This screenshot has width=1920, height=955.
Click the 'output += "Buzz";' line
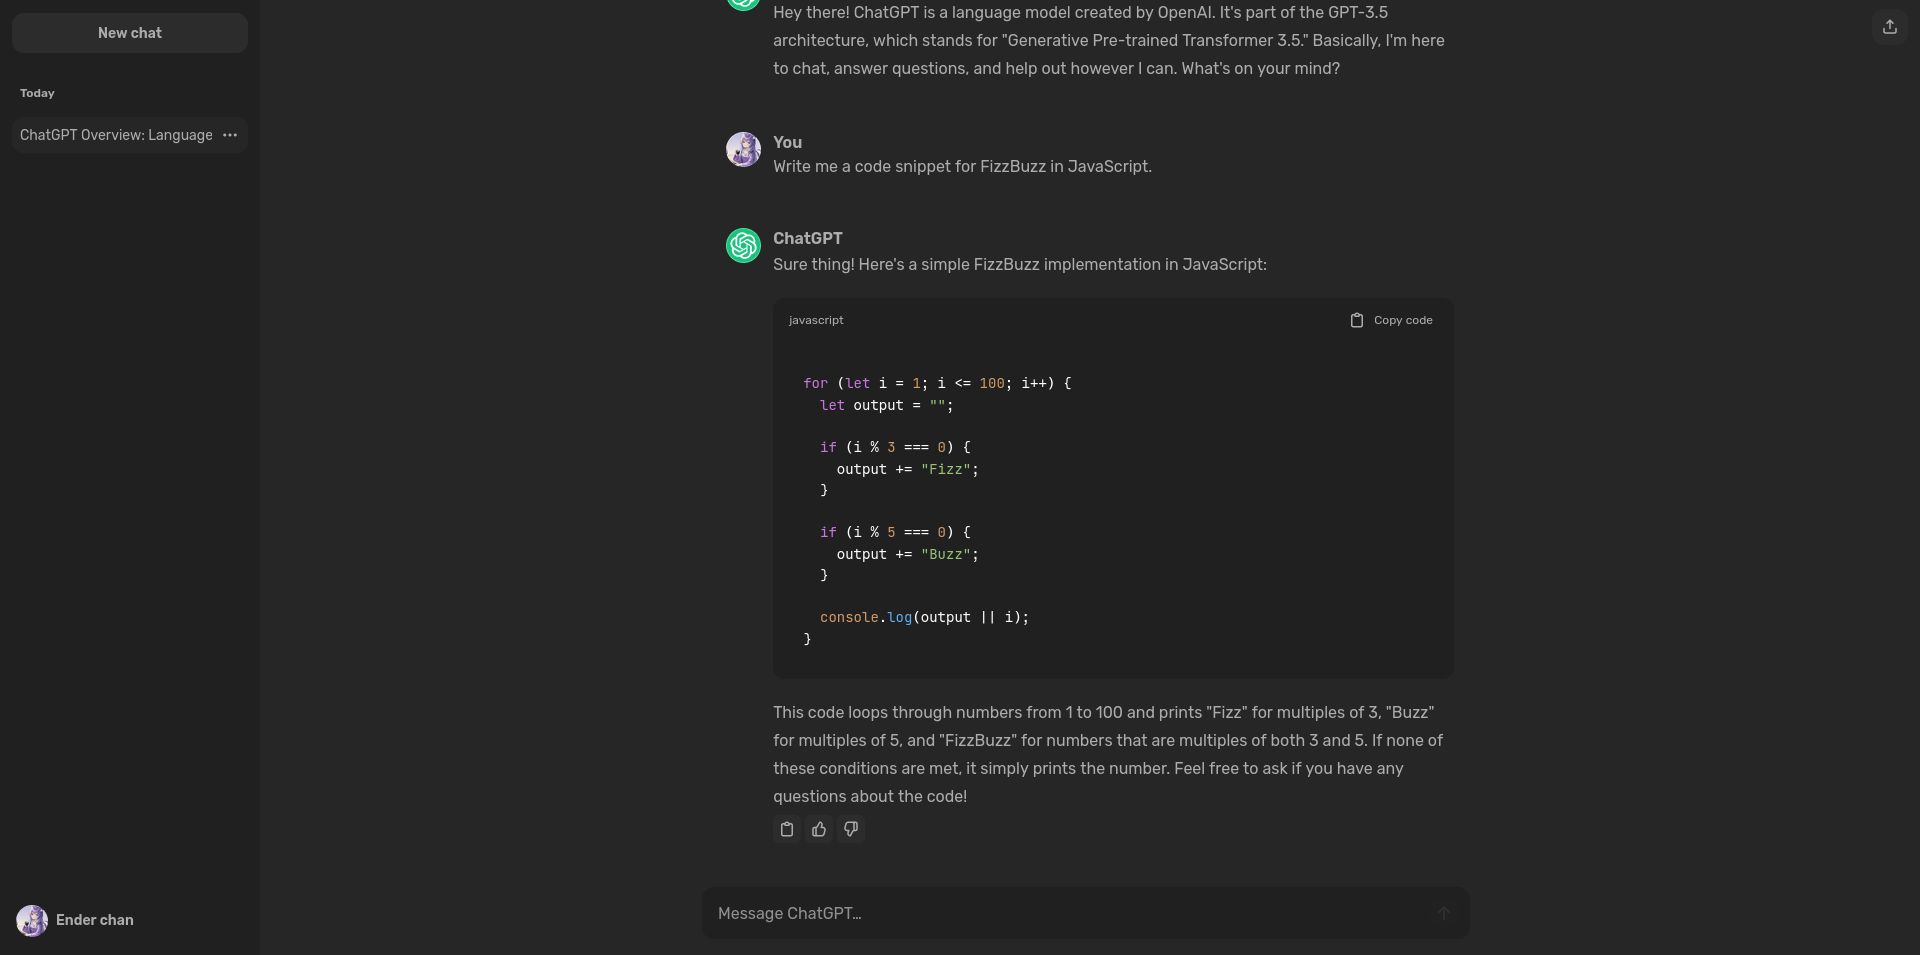pyautogui.click(x=908, y=554)
